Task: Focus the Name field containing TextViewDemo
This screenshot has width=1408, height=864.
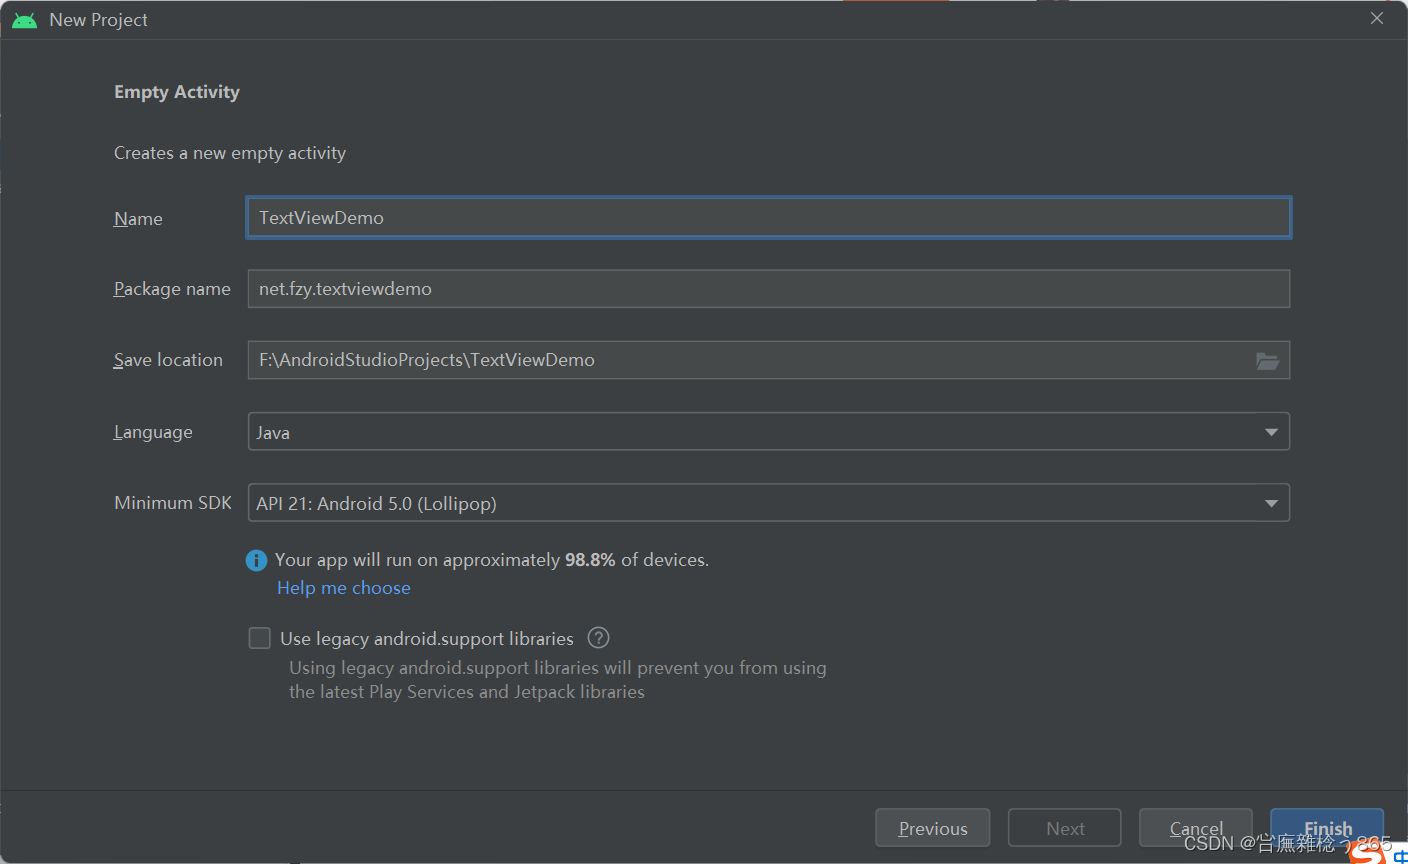Action: pos(768,217)
